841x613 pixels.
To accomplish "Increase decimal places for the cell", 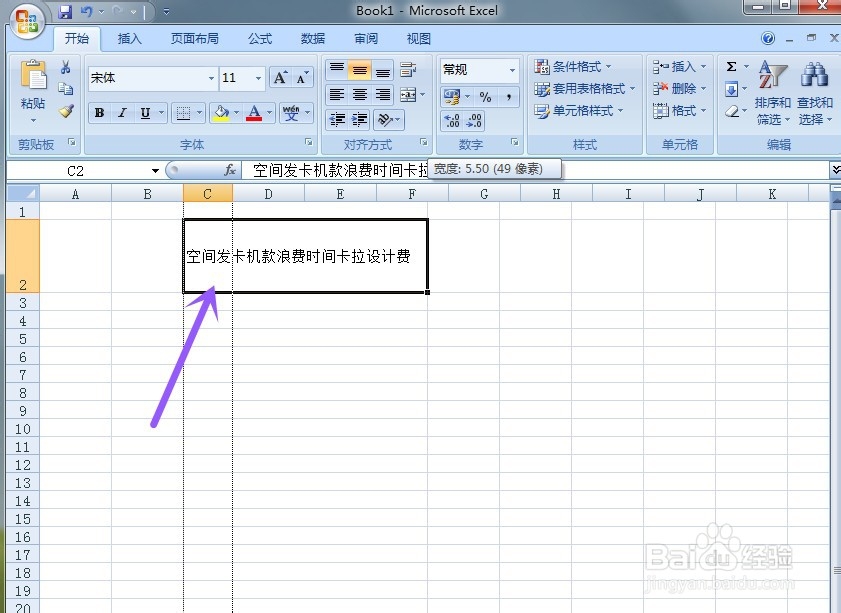I will [x=452, y=120].
